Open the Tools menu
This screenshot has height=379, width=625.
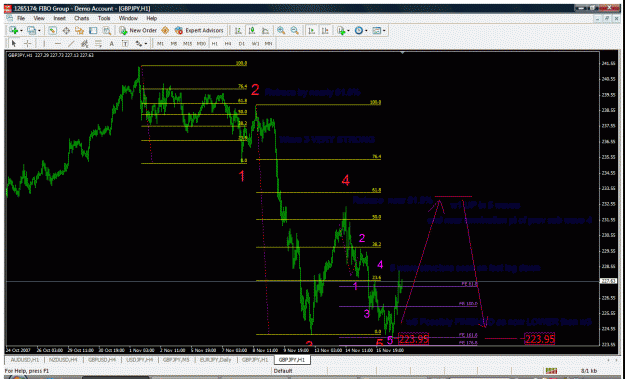[104, 18]
